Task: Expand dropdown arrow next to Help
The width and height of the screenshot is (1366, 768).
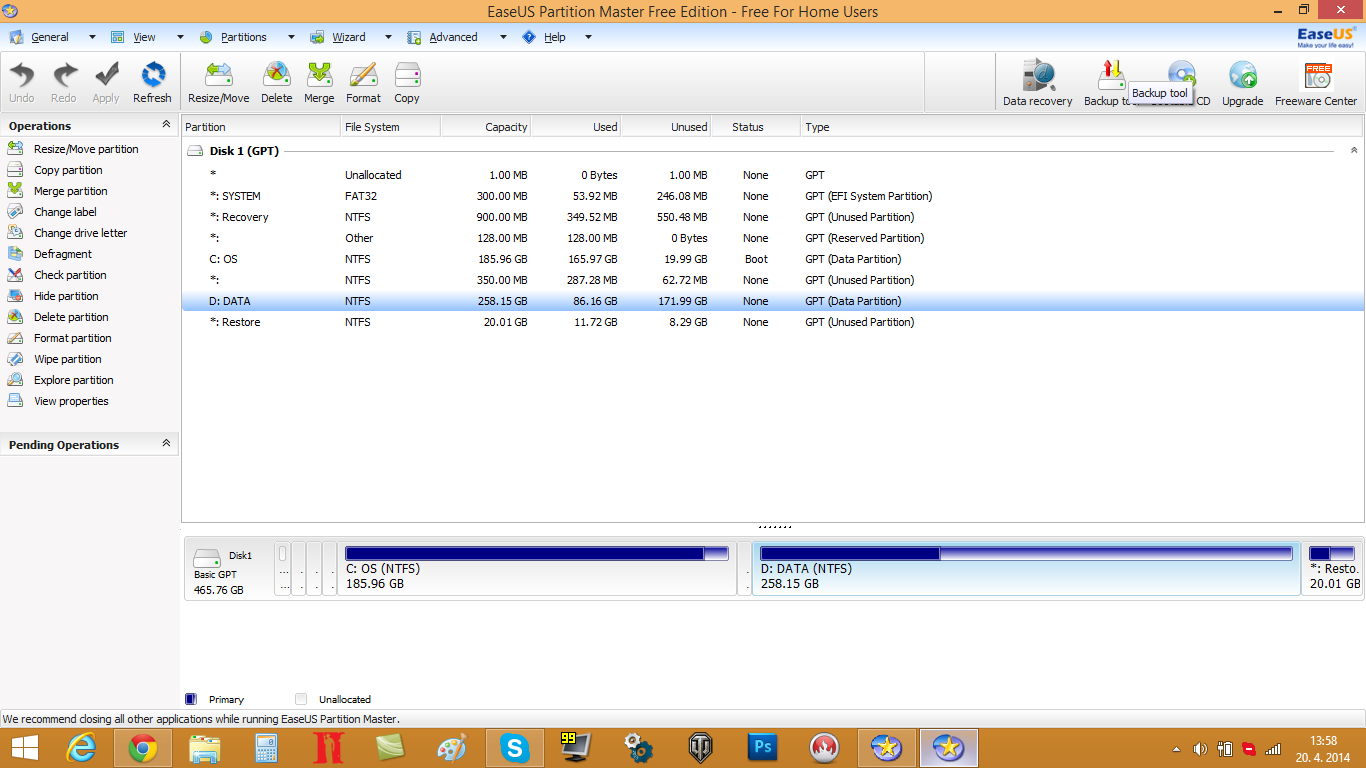Action: click(x=588, y=37)
